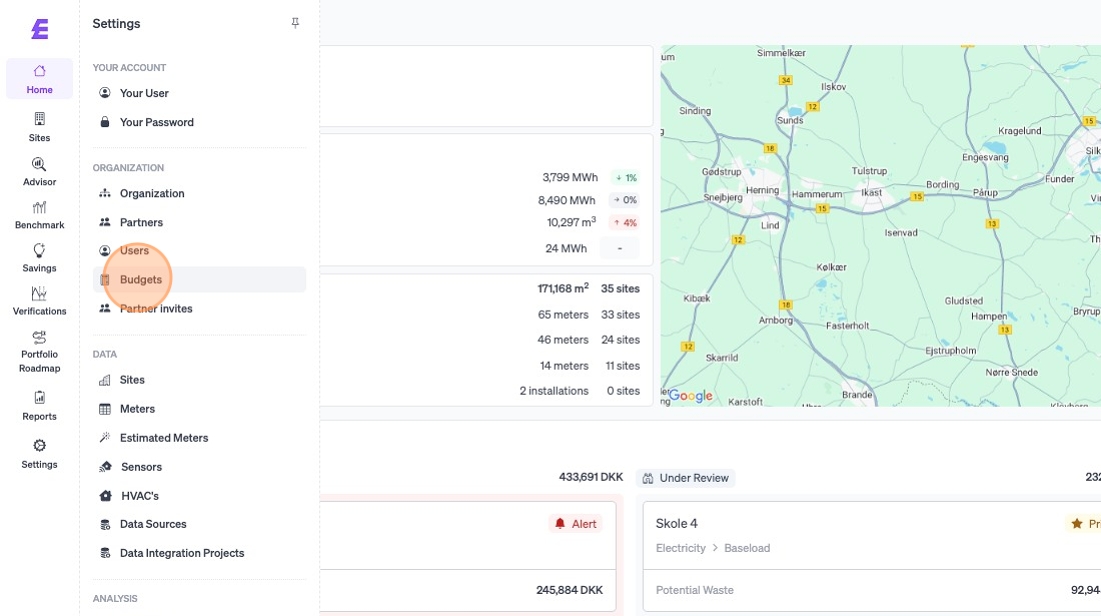Screen dimensions: 1101x616
Task: Open Portfolio Roadmap
Action: [39, 351]
